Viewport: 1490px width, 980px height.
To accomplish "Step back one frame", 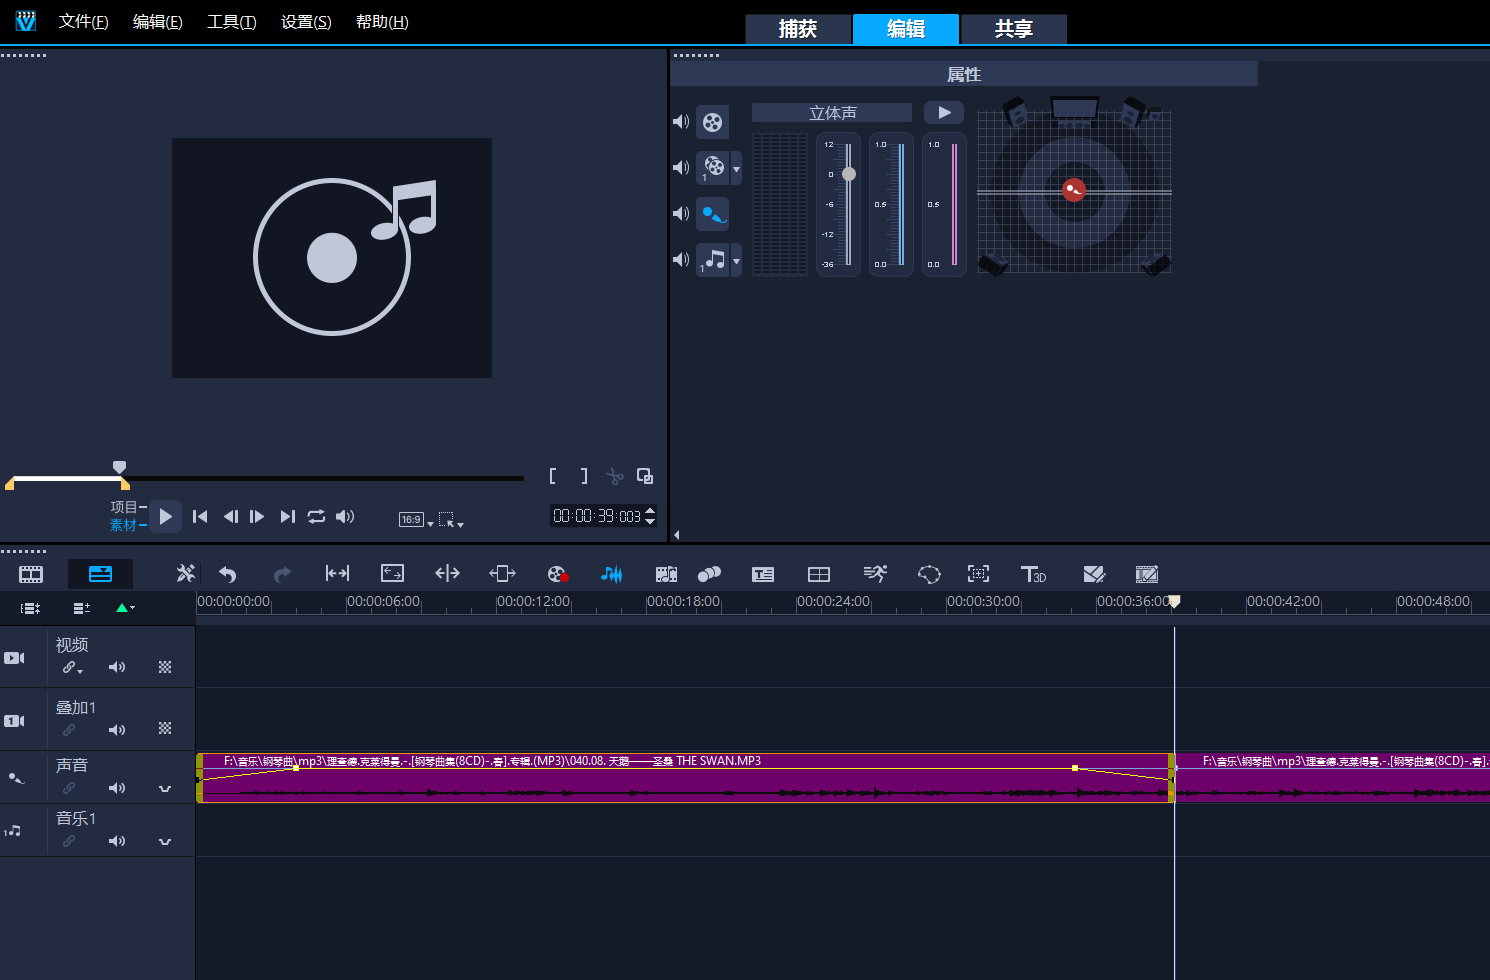I will point(230,516).
